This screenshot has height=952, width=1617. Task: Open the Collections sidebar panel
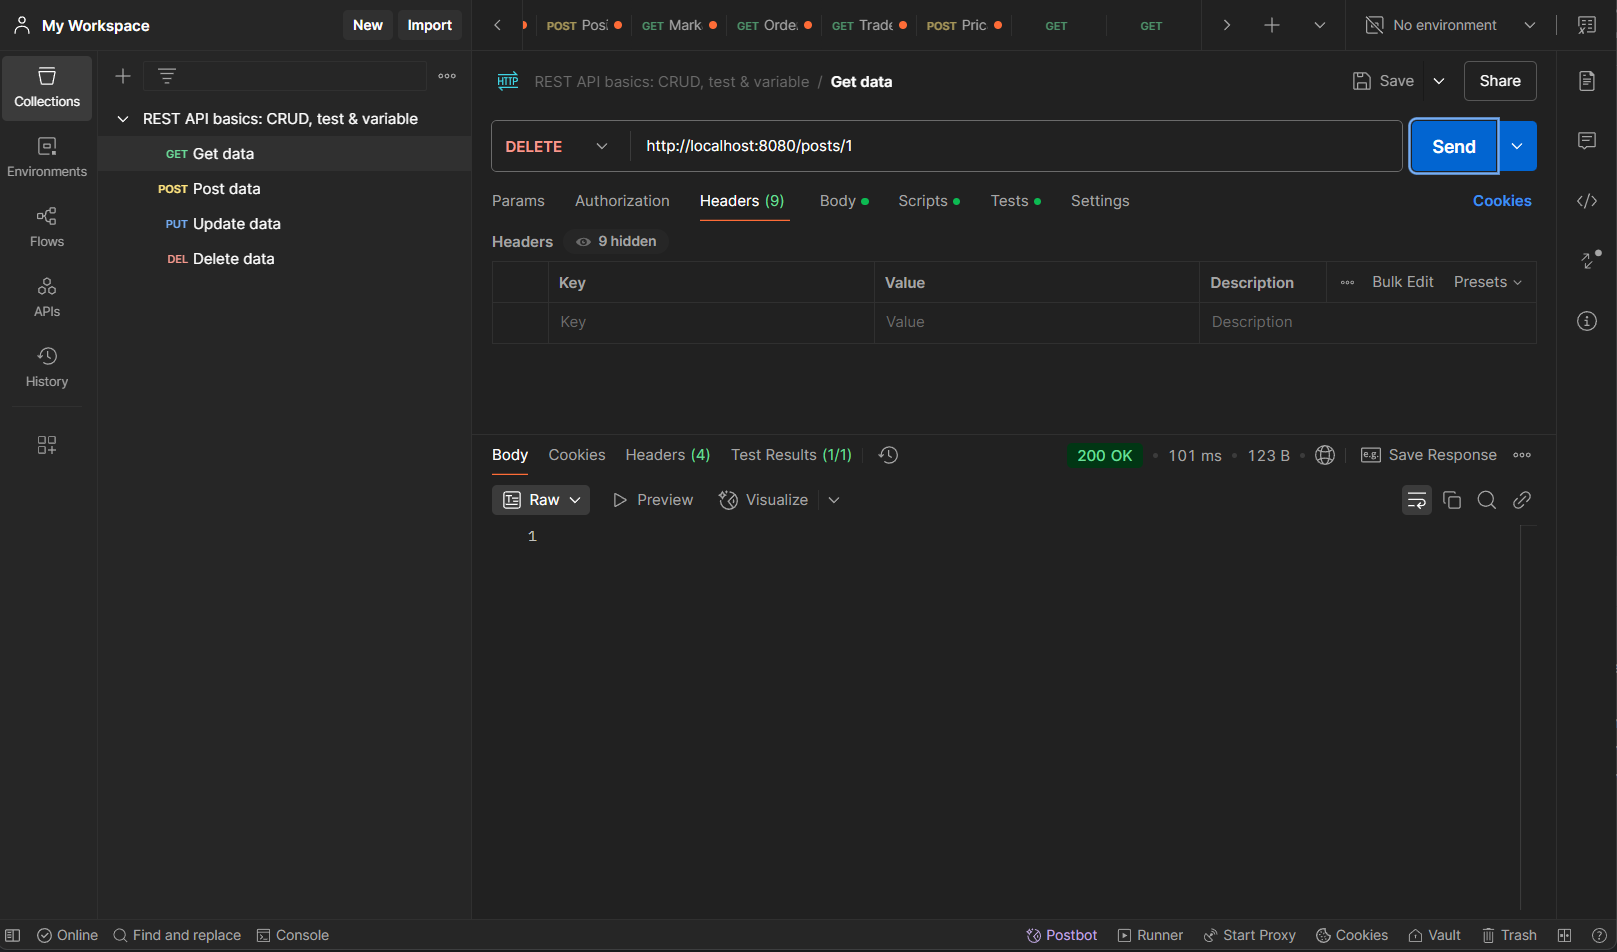coord(47,88)
